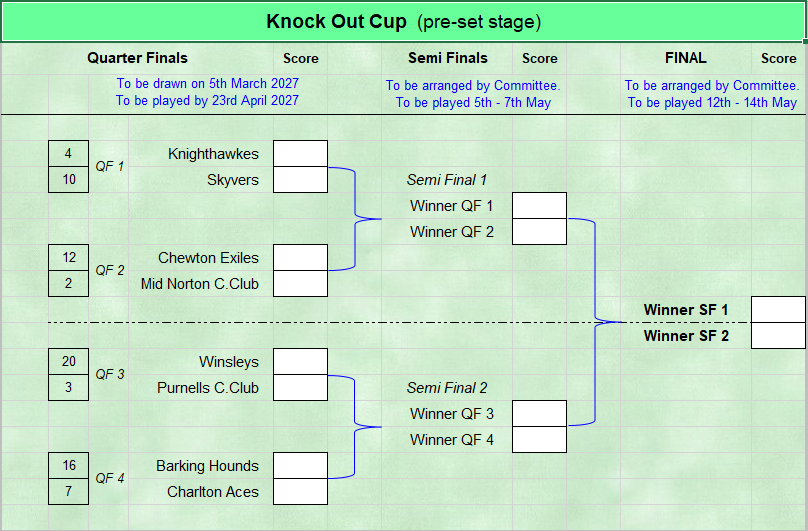808x531 pixels.
Task: Select the Quarter Finals column heading
Action: pyautogui.click(x=137, y=58)
